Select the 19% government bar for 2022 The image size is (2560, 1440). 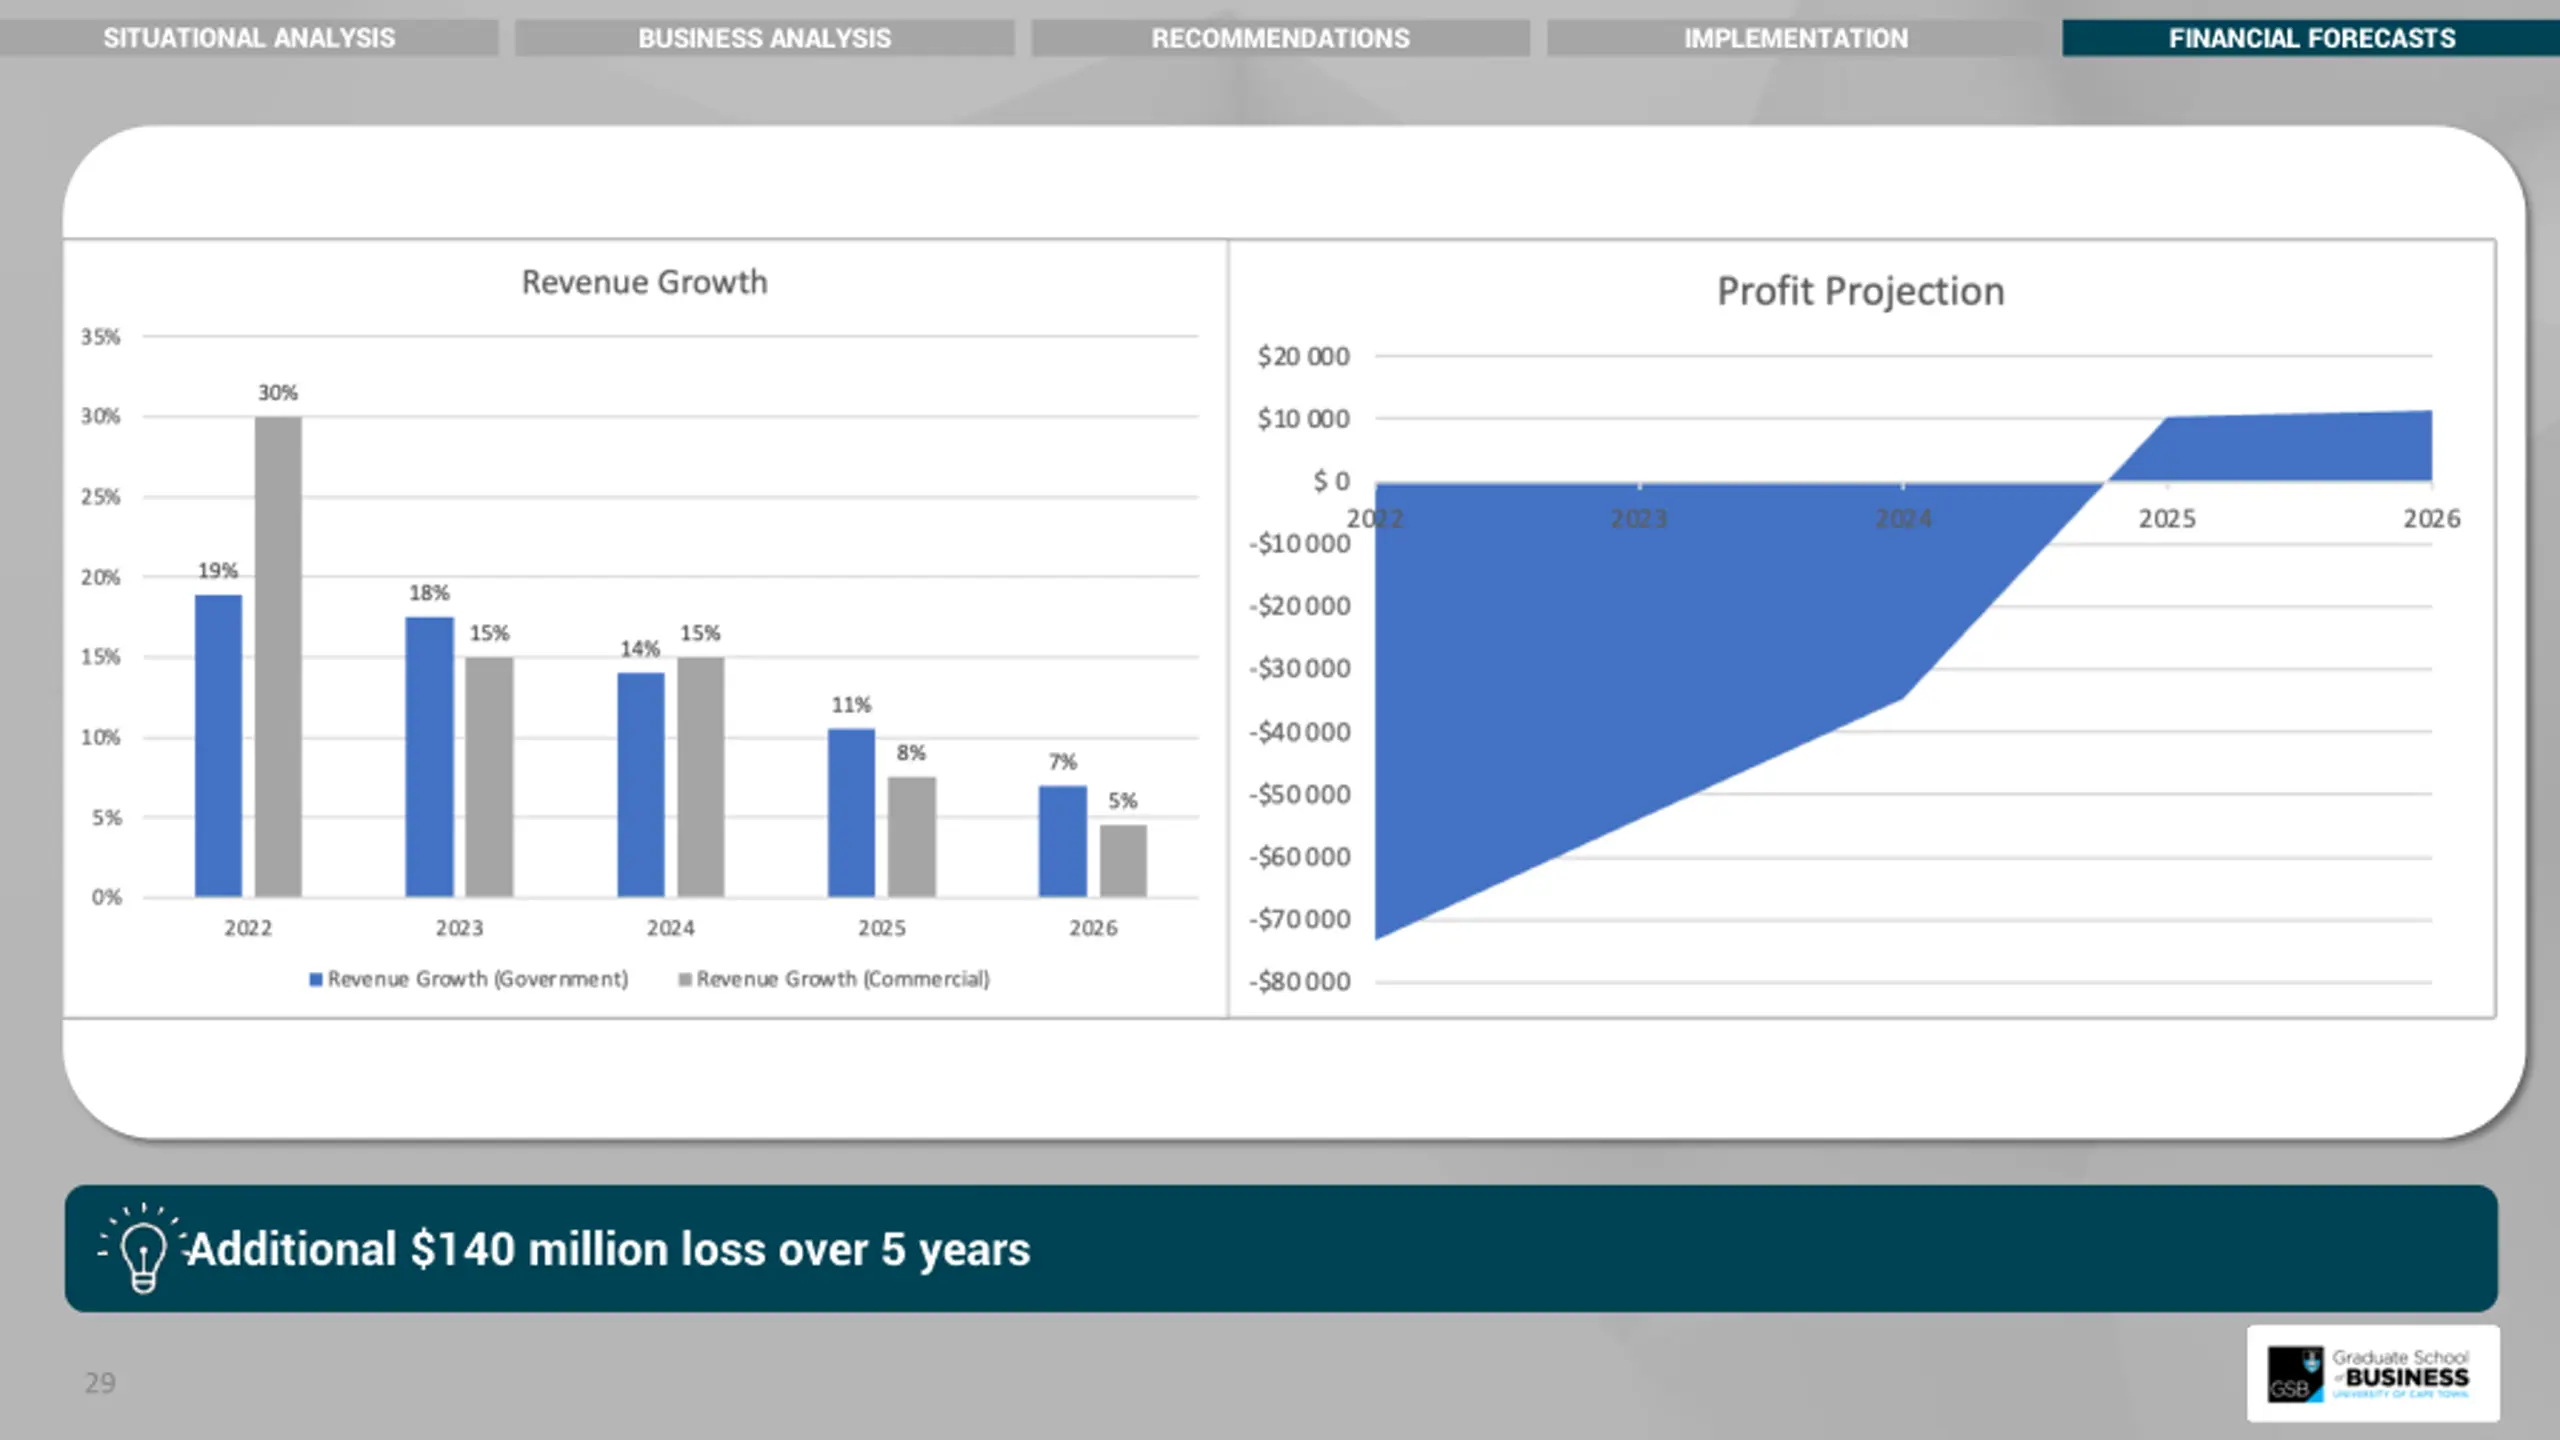pos(218,745)
